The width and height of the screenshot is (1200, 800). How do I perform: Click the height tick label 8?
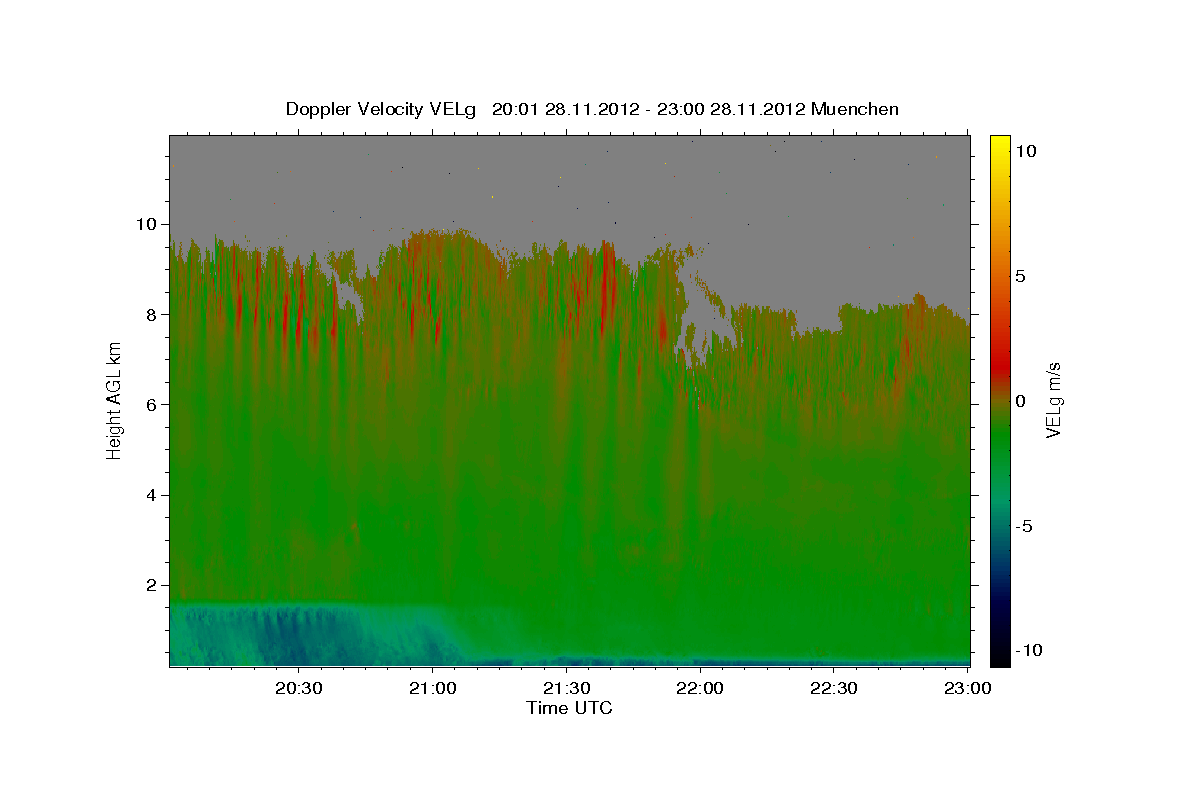pyautogui.click(x=152, y=314)
